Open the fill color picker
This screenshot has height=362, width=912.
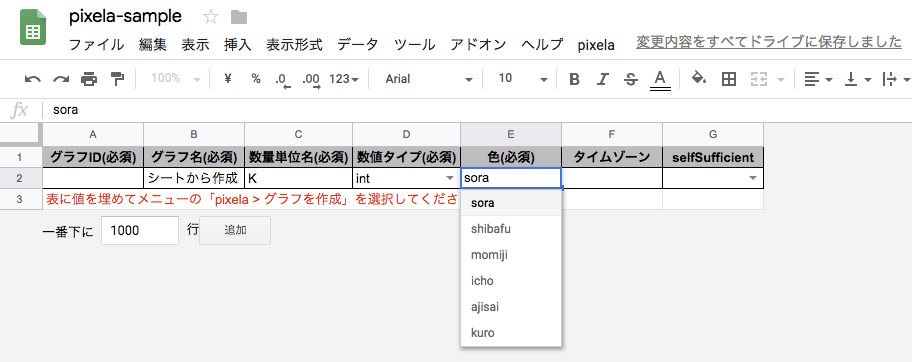699,79
